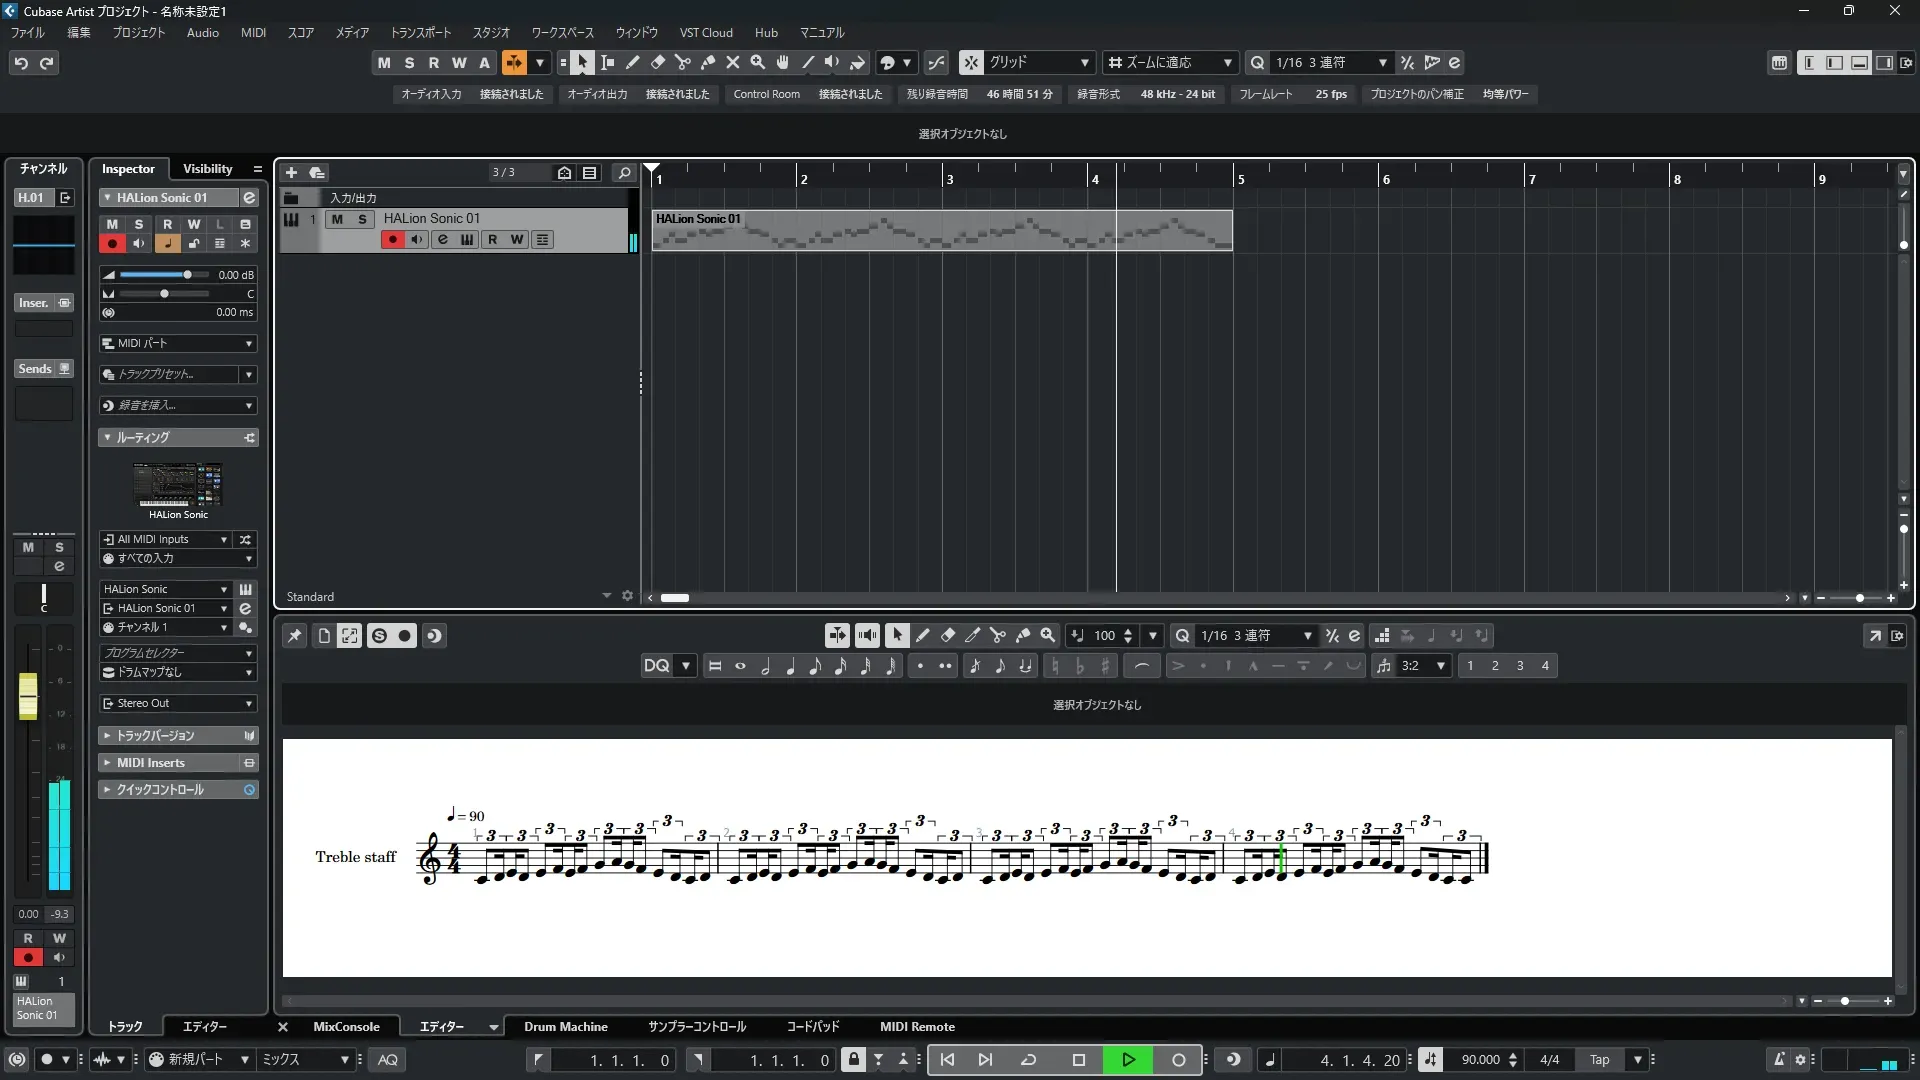Open the MixConsole lower zone tab
This screenshot has width=1920, height=1080.
tap(346, 1026)
